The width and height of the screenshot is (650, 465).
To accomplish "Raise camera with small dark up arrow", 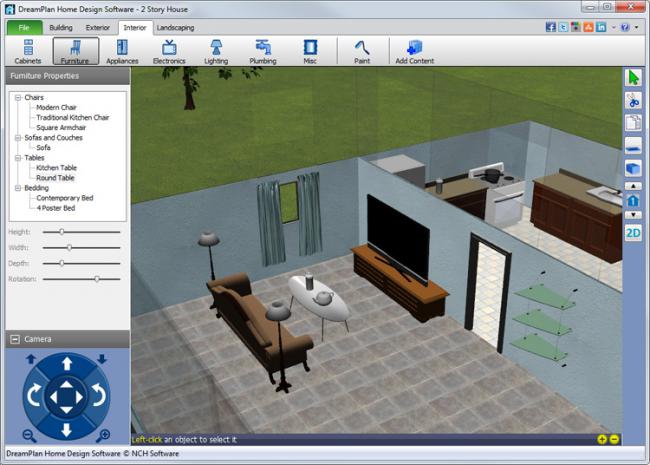I will (31, 359).
